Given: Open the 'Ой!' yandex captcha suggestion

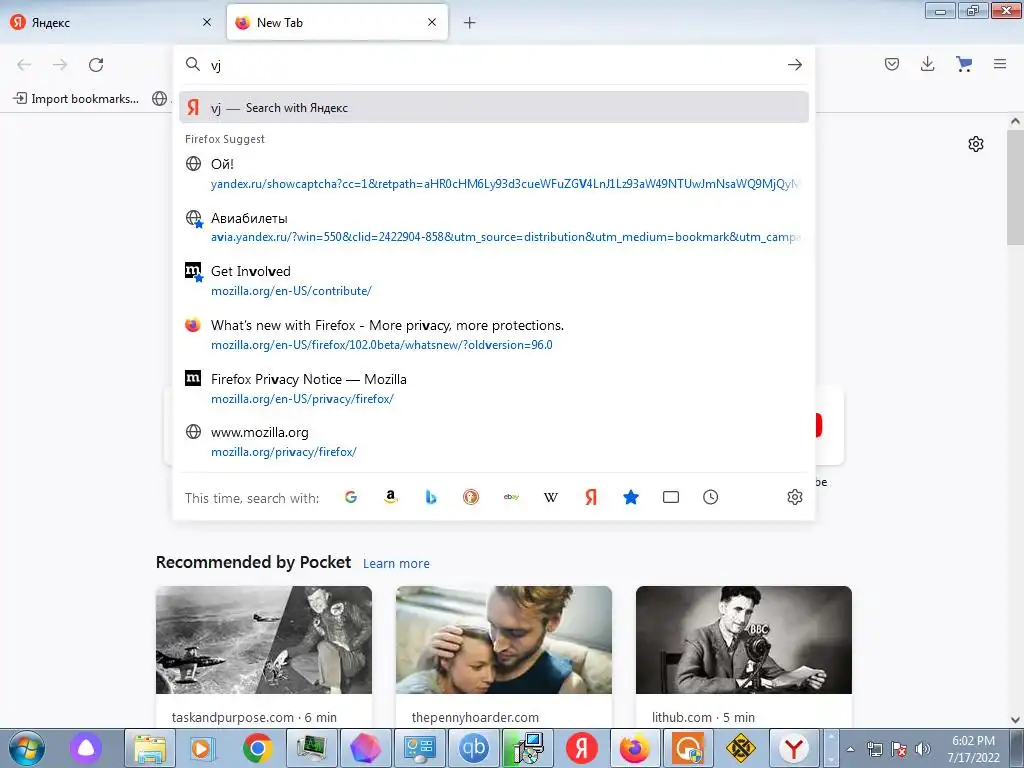Looking at the screenshot, I should 494,174.
